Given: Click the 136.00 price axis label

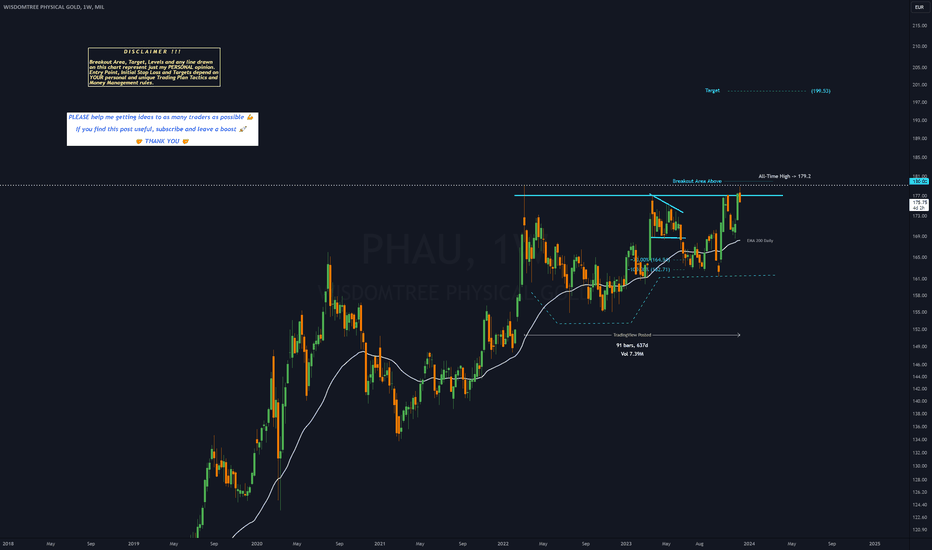Looking at the screenshot, I should point(920,426).
